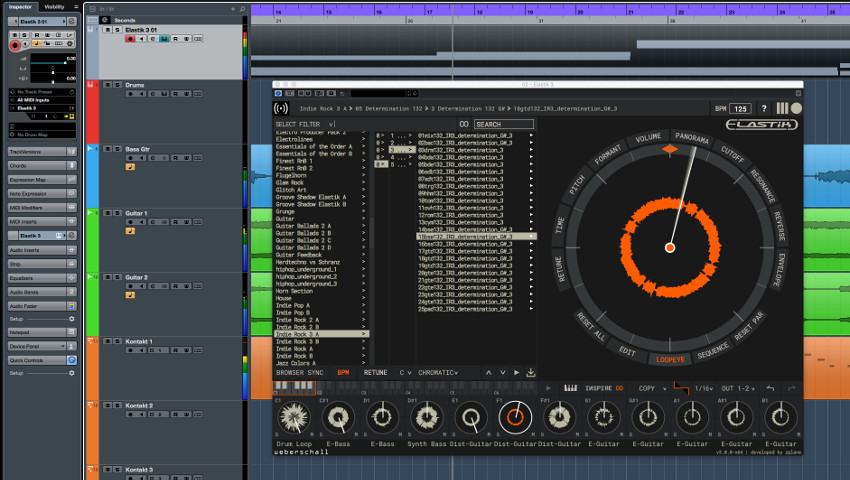
Task: Click the keyboard icon next to Inspire
Action: [x=570, y=388]
